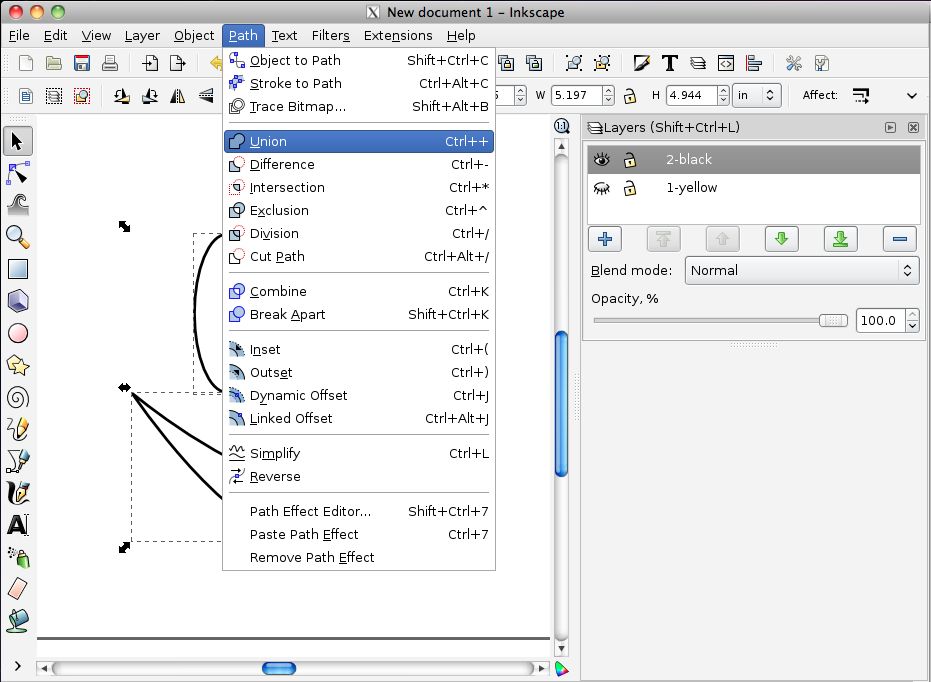Select the Calligraphy tool

pyautogui.click(x=17, y=493)
